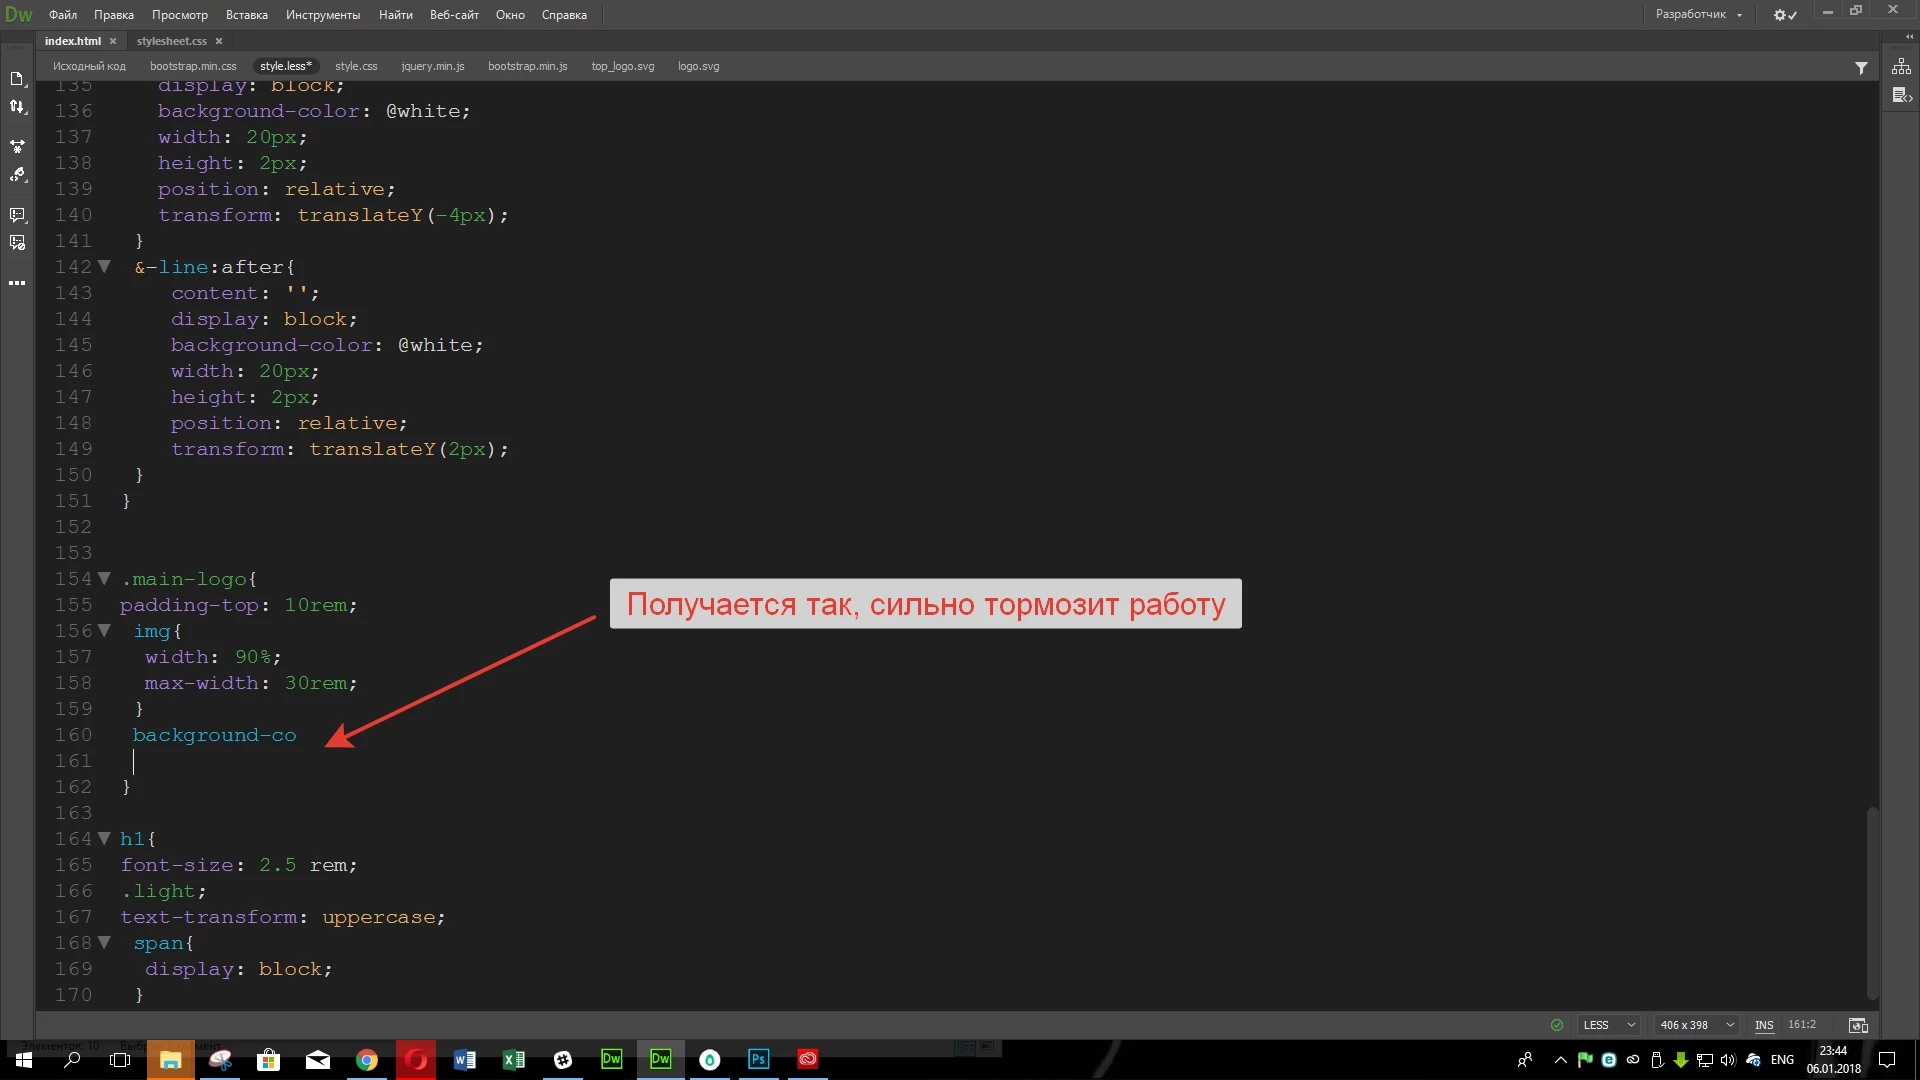
Task: Select the bootstrap.min.css related file
Action: (x=193, y=66)
